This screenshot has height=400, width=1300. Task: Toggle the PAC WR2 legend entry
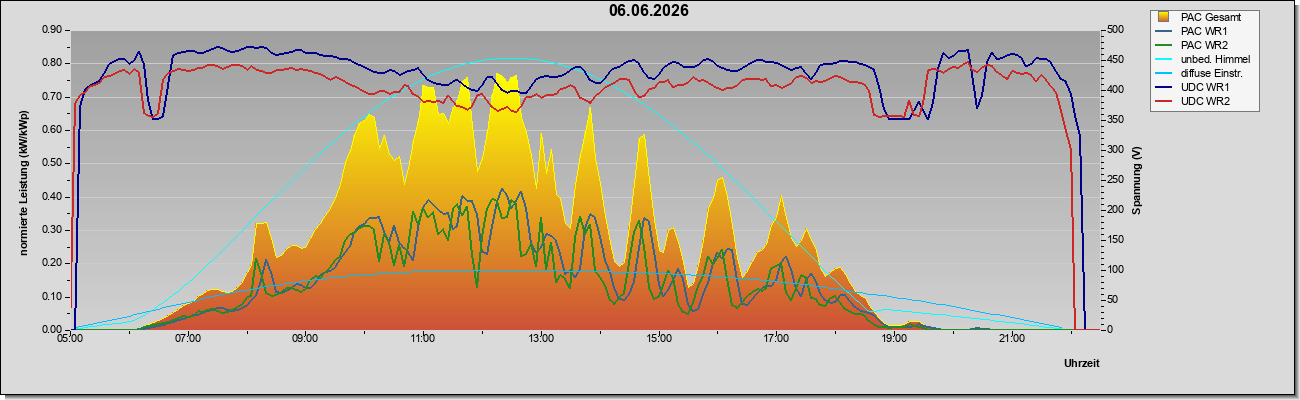pyautogui.click(x=1204, y=45)
